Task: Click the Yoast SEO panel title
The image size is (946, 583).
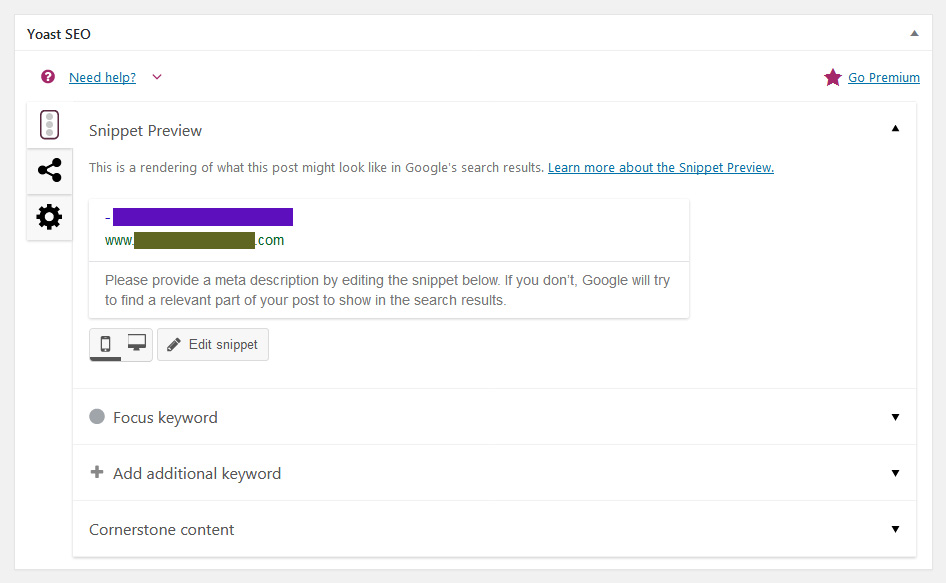Action: pyautogui.click(x=59, y=34)
